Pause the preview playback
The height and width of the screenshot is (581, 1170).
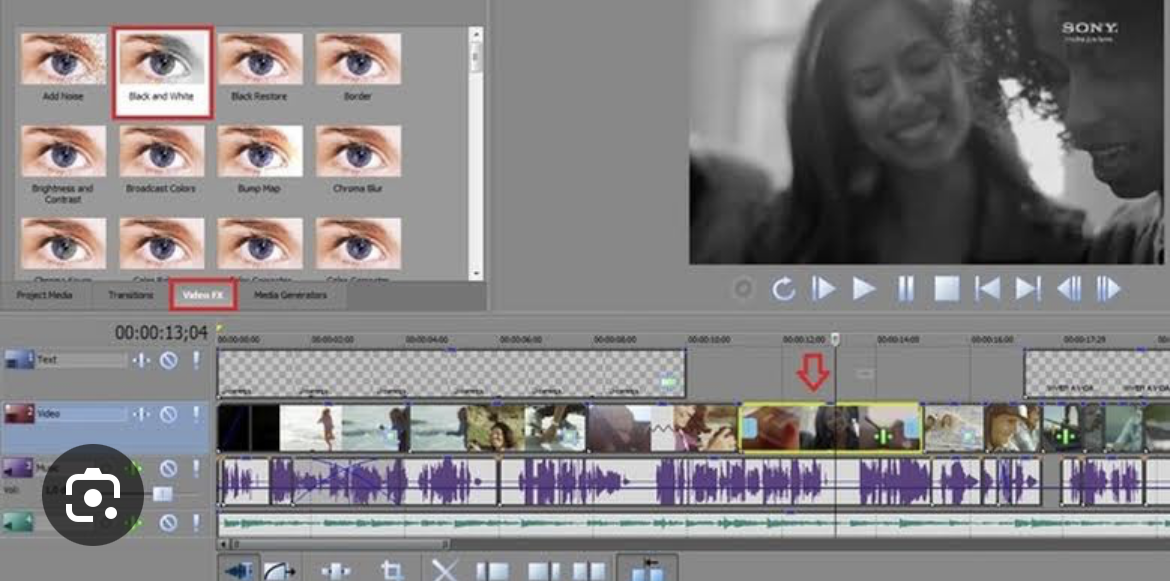click(x=905, y=289)
